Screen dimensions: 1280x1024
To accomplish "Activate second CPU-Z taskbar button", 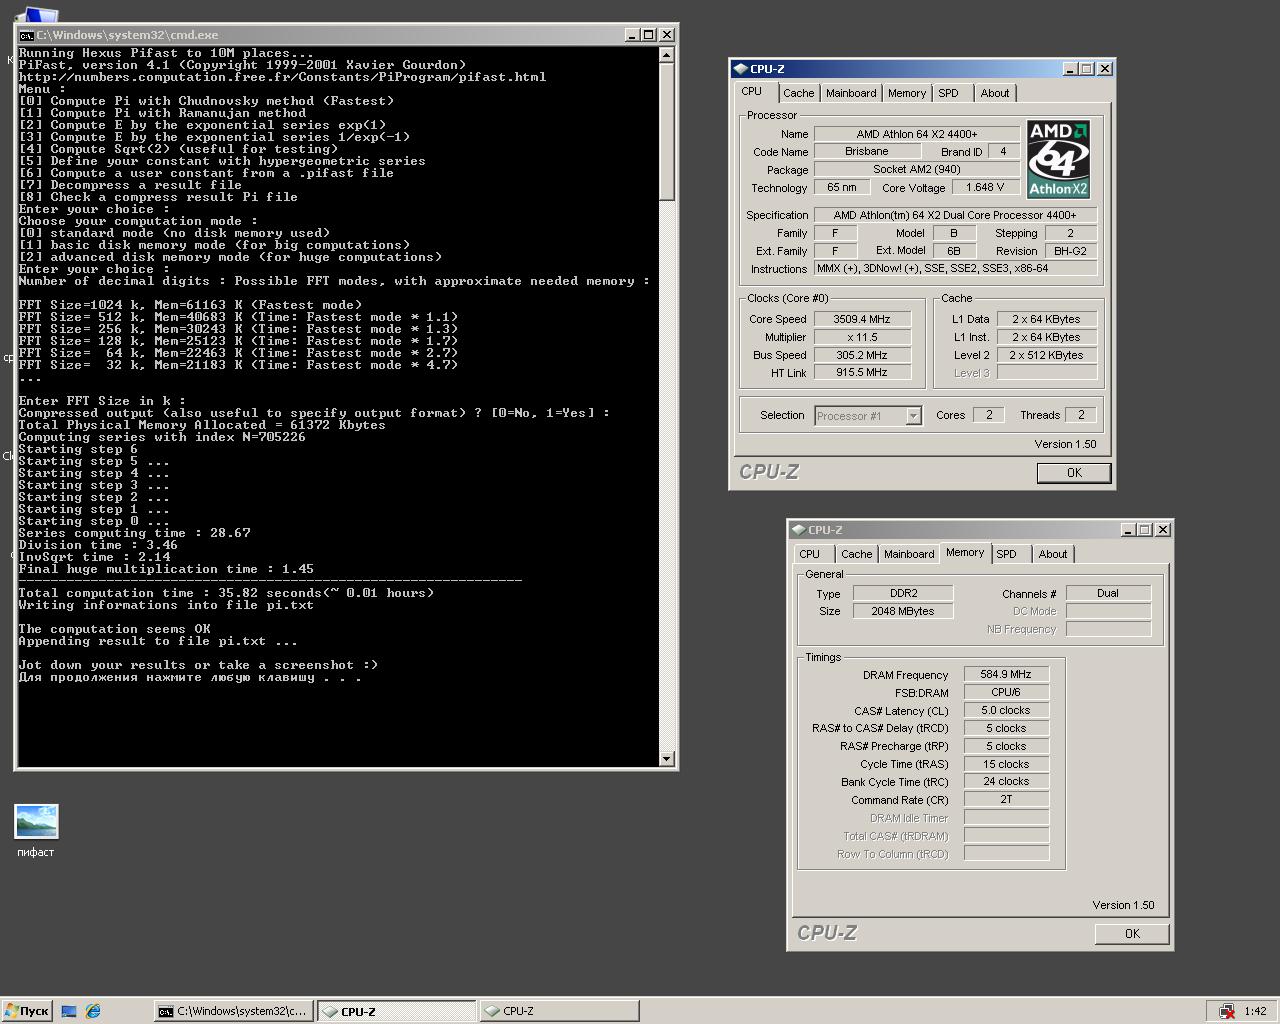I will (x=559, y=1011).
